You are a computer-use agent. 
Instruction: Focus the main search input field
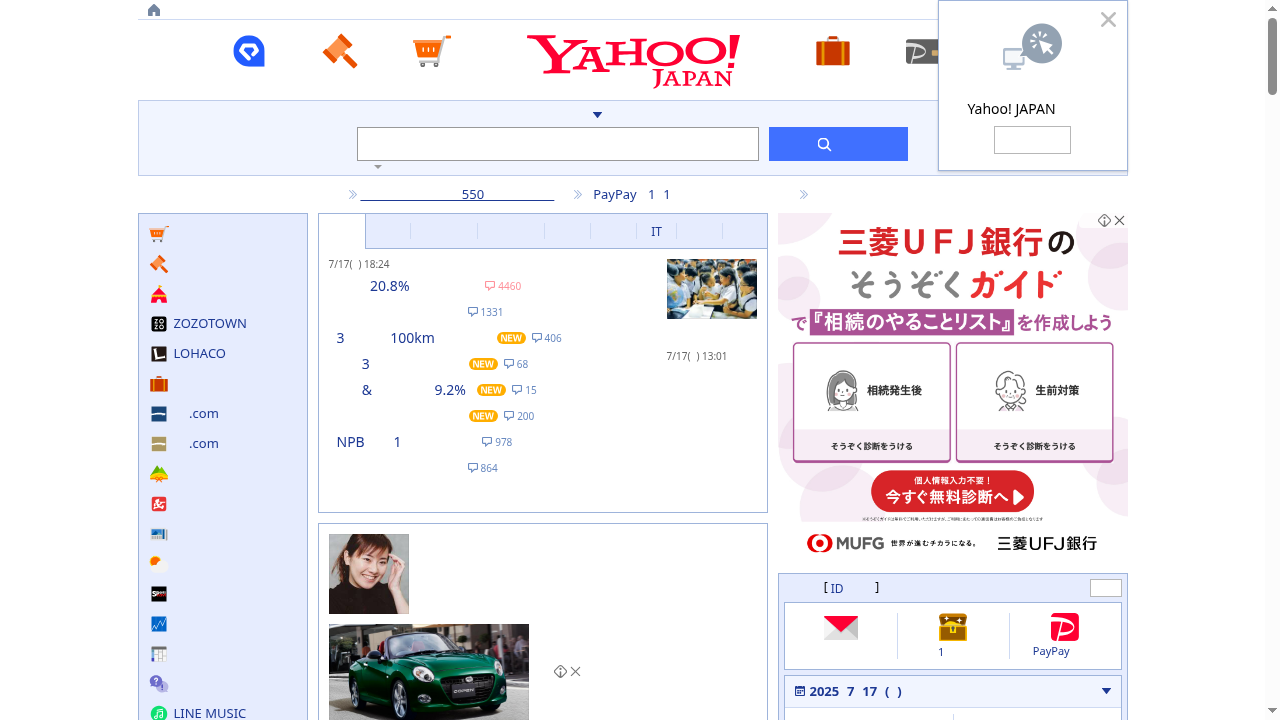point(558,144)
